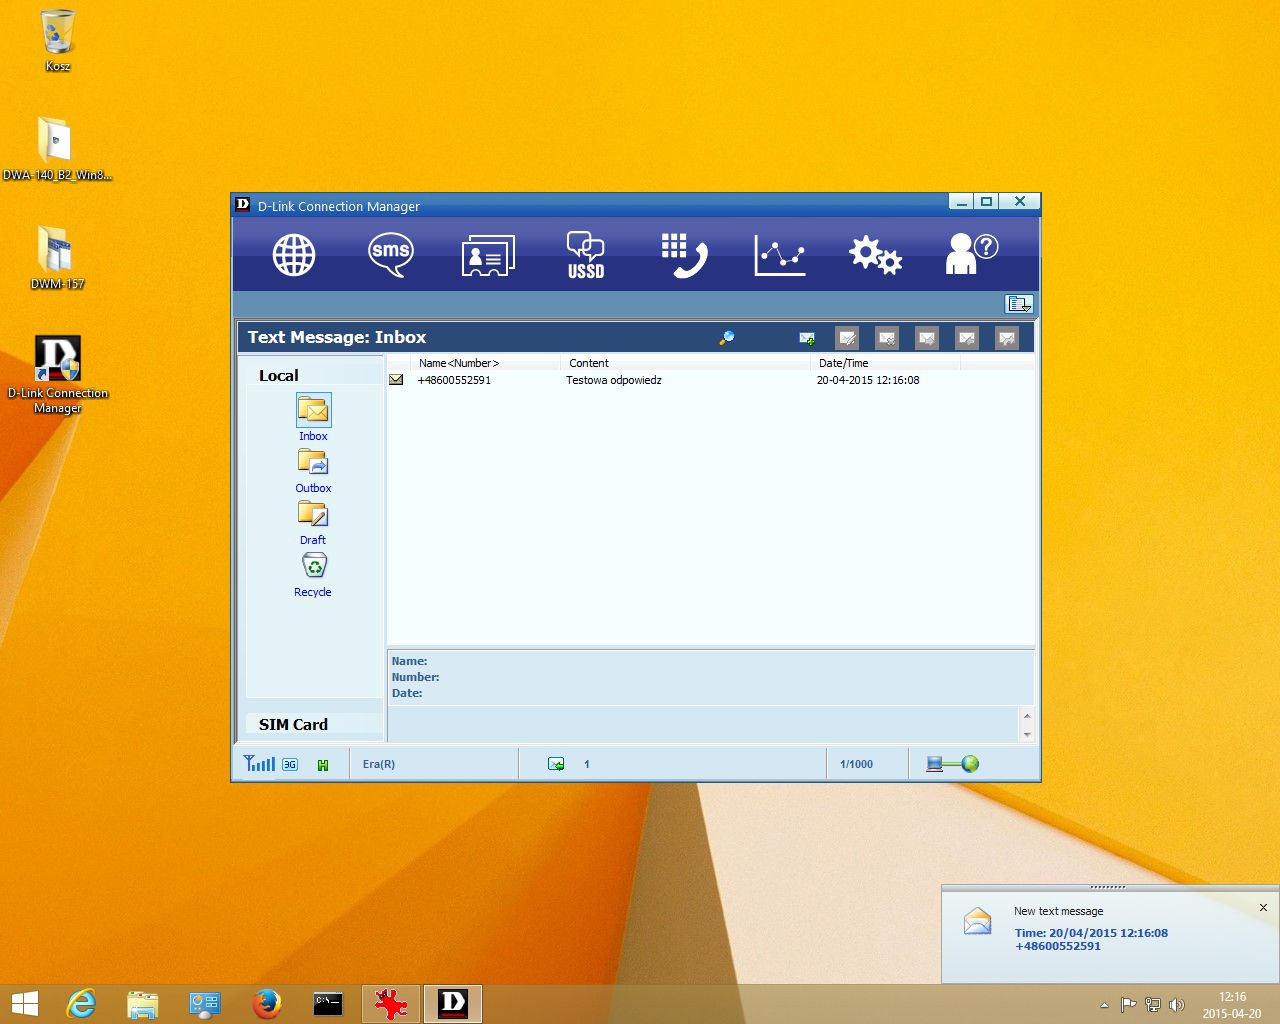This screenshot has height=1024, width=1280.
Task: Open Firefox from taskbar
Action: tap(266, 1004)
